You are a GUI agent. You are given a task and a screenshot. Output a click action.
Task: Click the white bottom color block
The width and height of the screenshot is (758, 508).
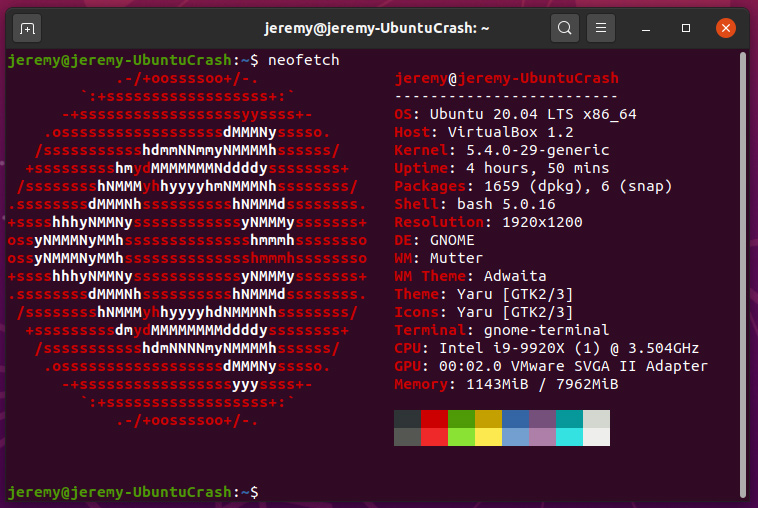(597, 437)
